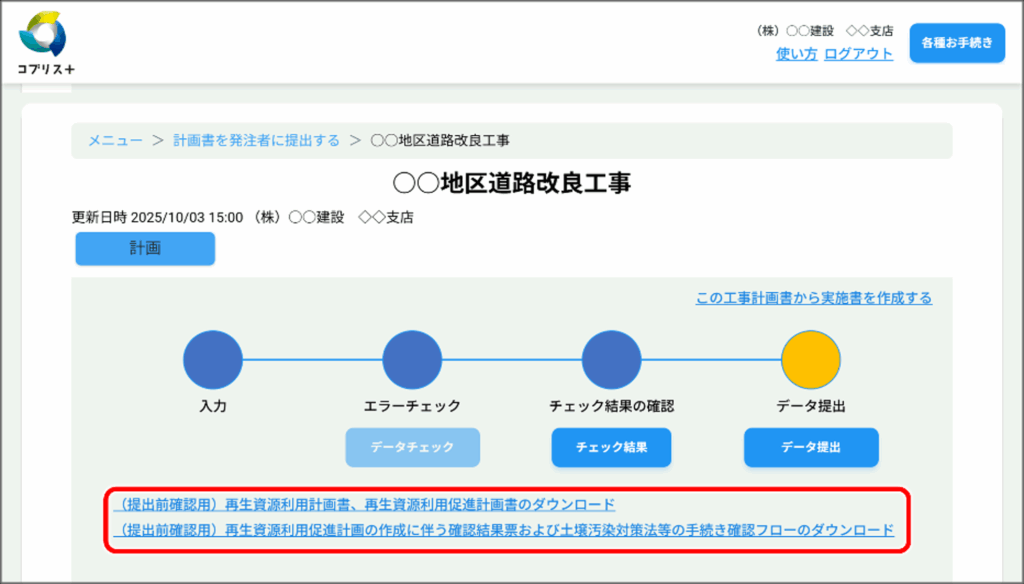Open the 各種お手続き button
1024x584 pixels.
[956, 43]
